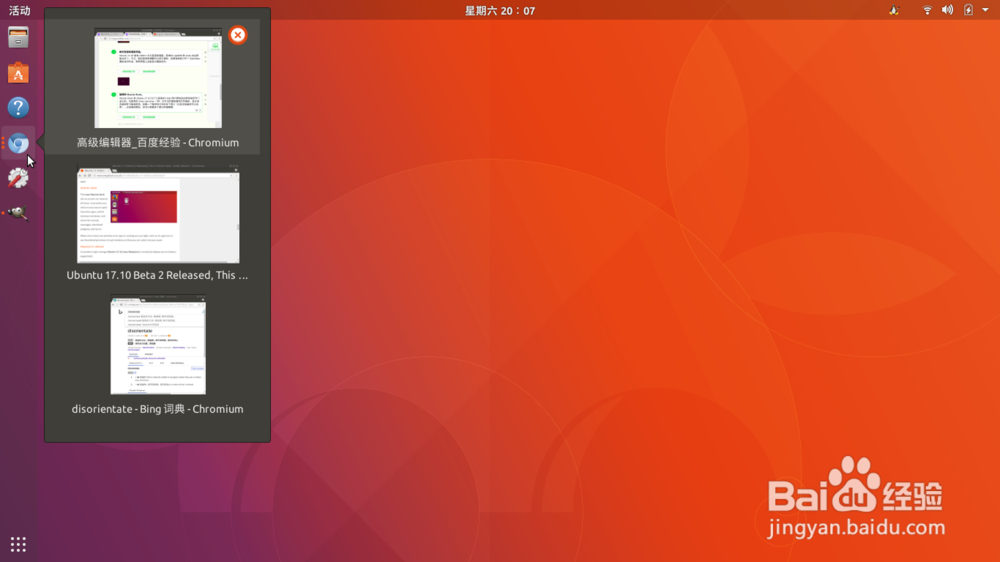The width and height of the screenshot is (1000, 562).
Task: Open the clock showing 星期六 20:07
Action: pos(500,10)
